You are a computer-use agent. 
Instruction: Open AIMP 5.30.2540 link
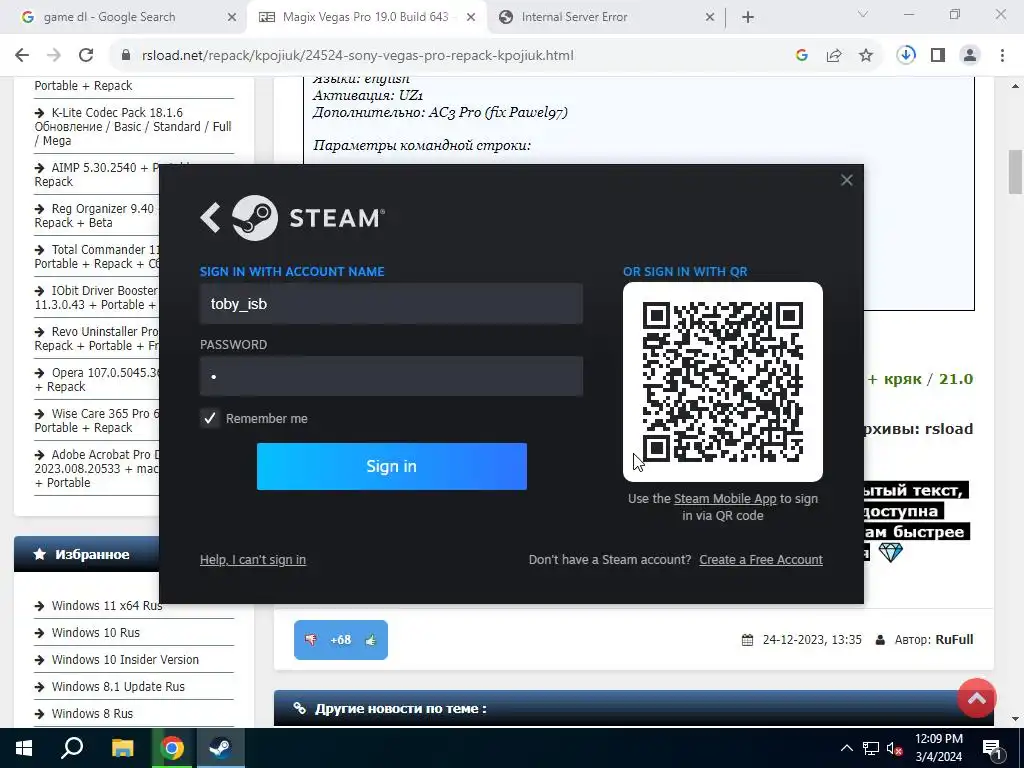[x=97, y=174]
